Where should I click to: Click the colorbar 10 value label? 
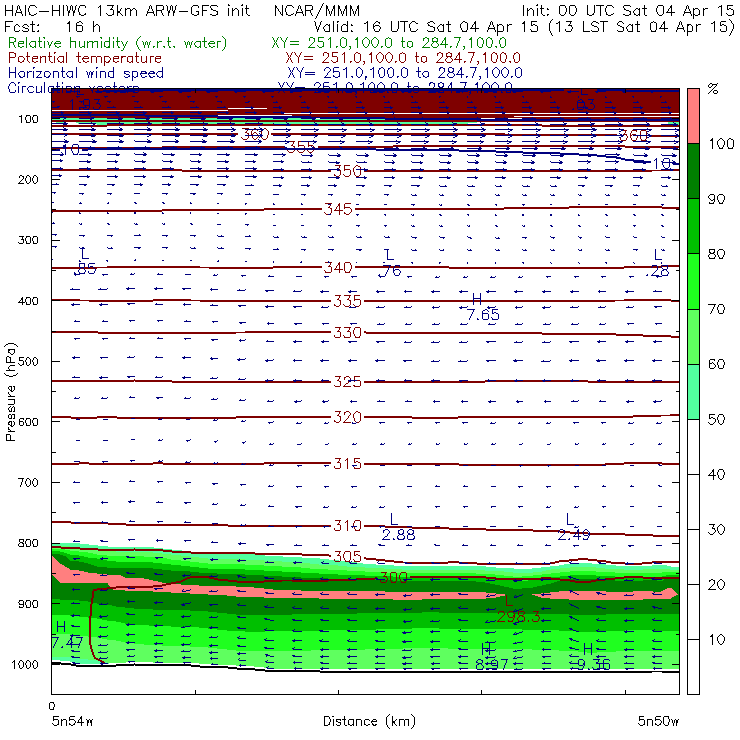pos(716,640)
